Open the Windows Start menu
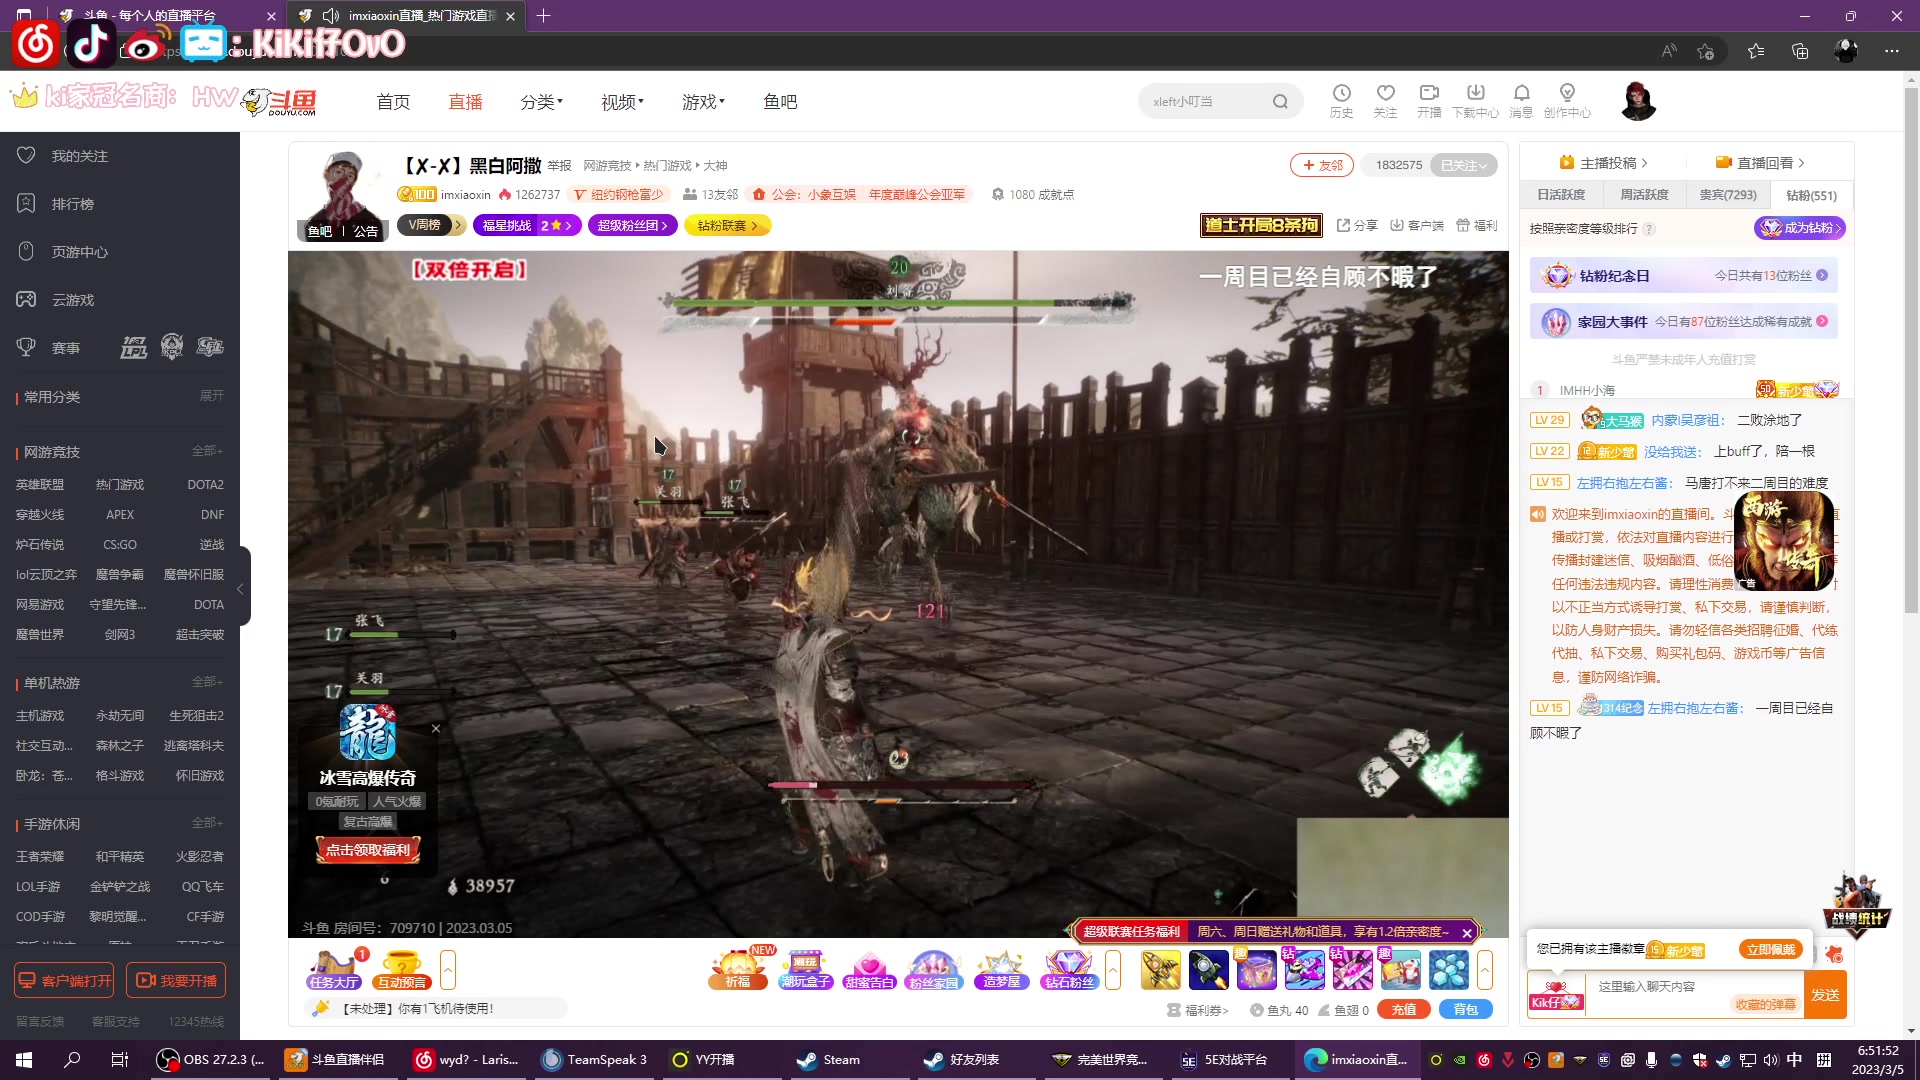Image resolution: width=1920 pixels, height=1080 pixels. (24, 1060)
